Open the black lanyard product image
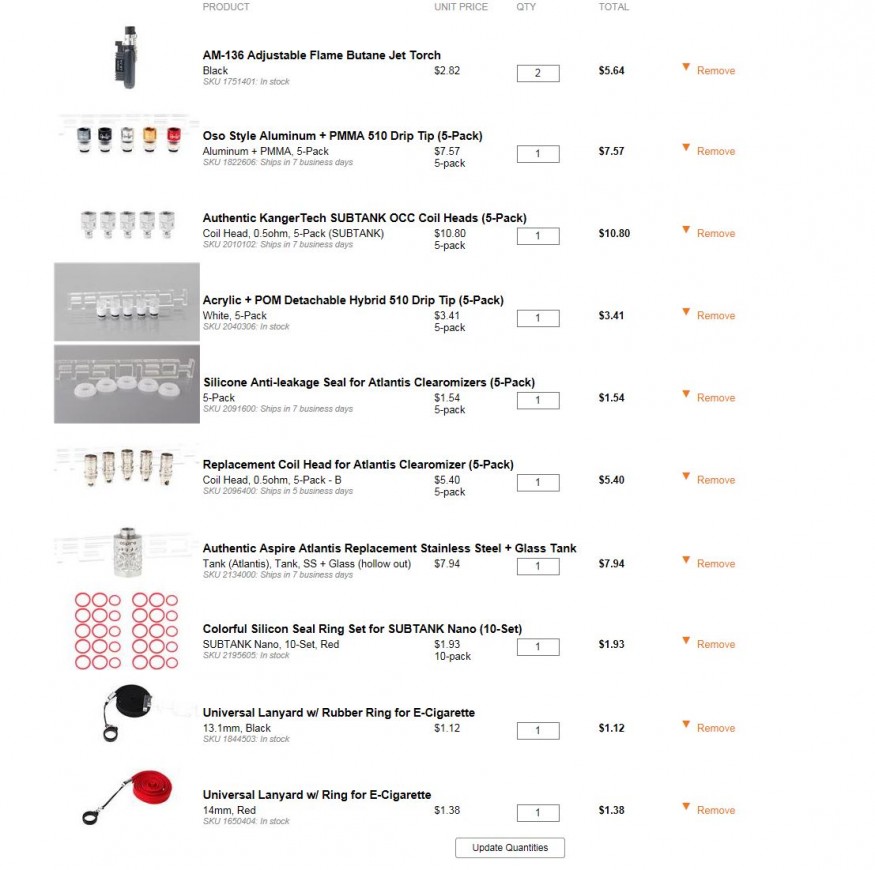The image size is (875, 870). tap(128, 713)
